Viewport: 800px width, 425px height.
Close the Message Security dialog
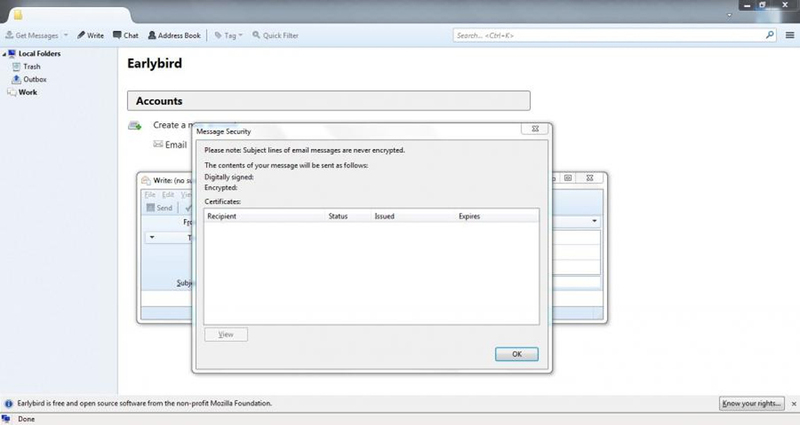[535, 129]
